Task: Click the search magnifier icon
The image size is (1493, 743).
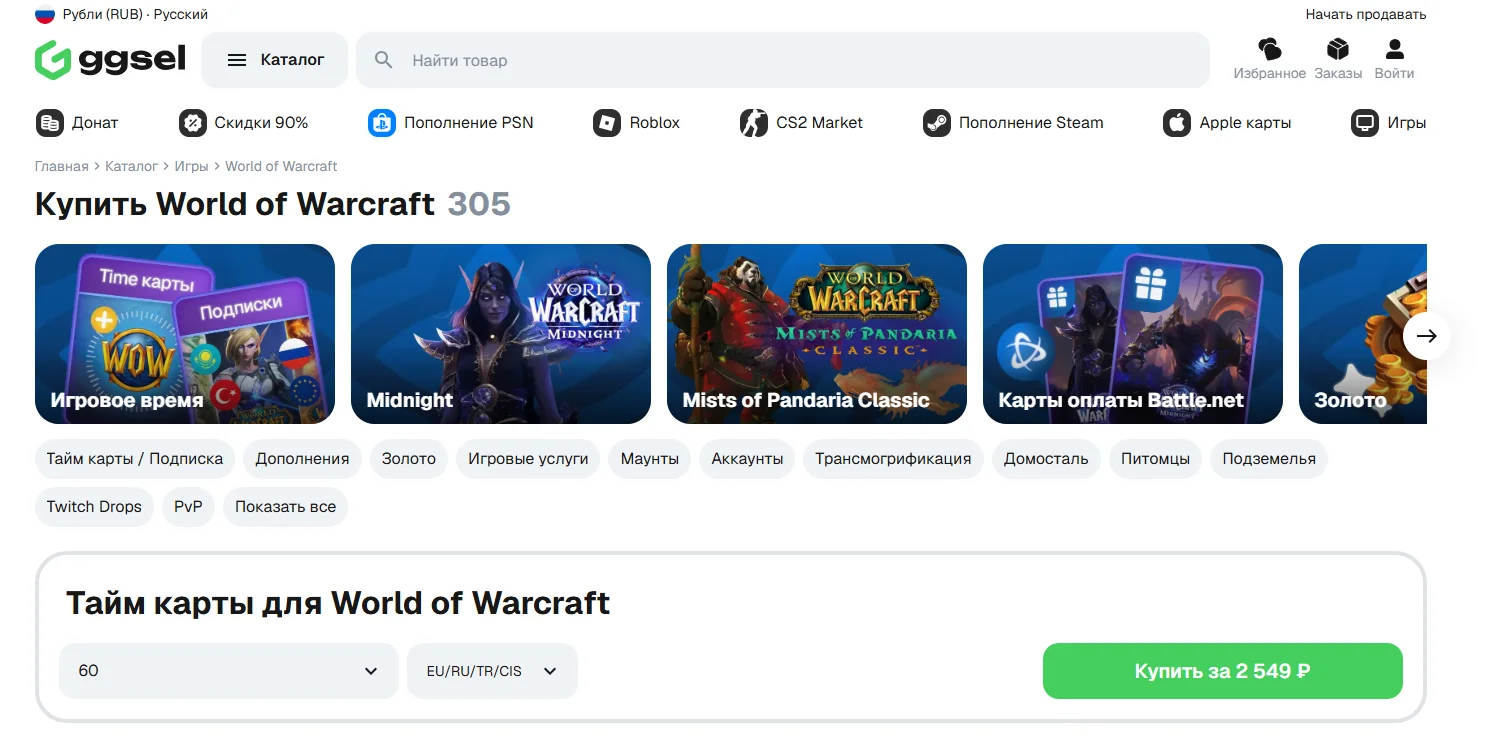Action: (384, 60)
